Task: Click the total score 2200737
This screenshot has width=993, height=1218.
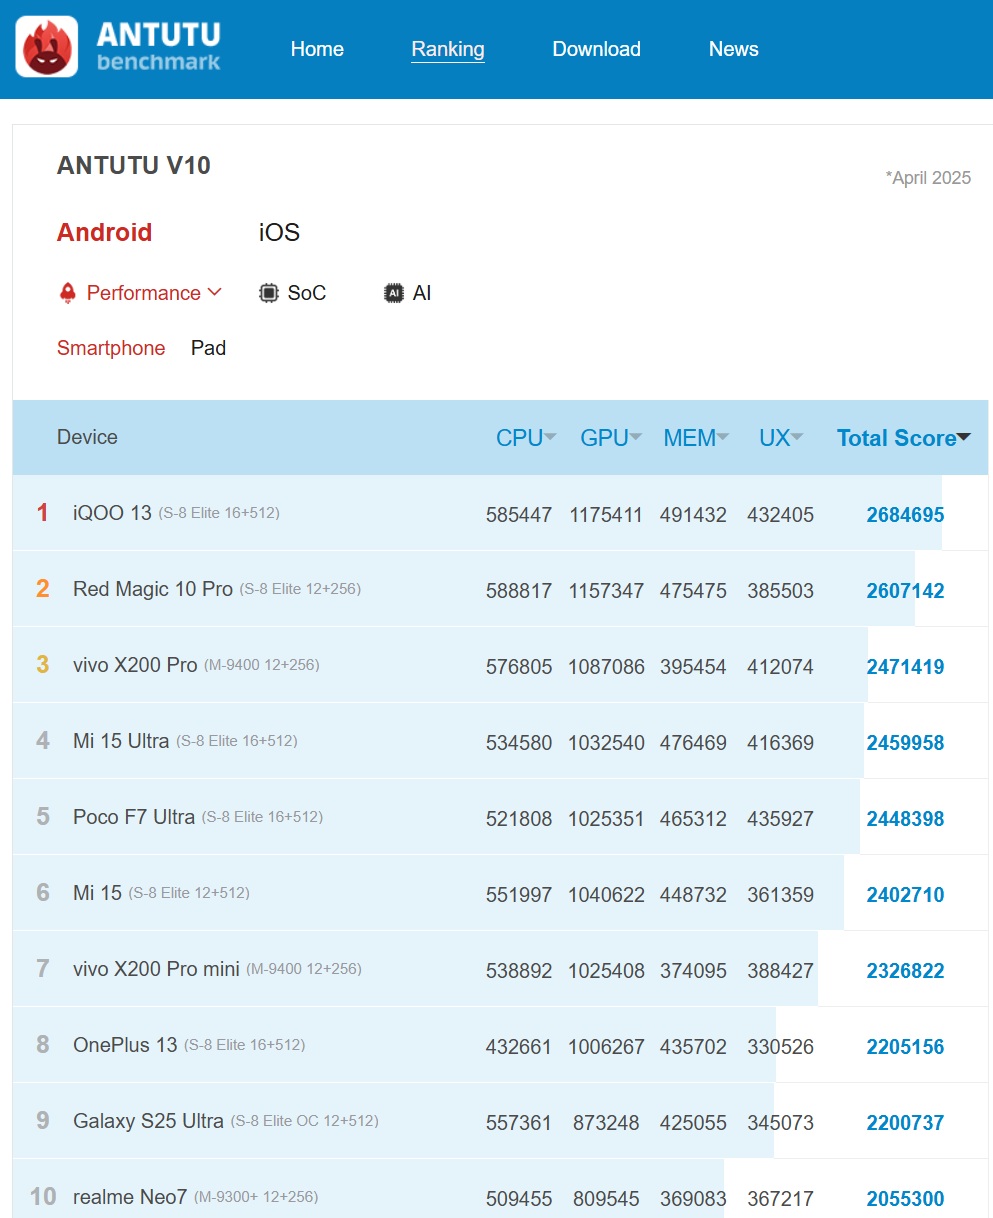Action: point(905,1123)
